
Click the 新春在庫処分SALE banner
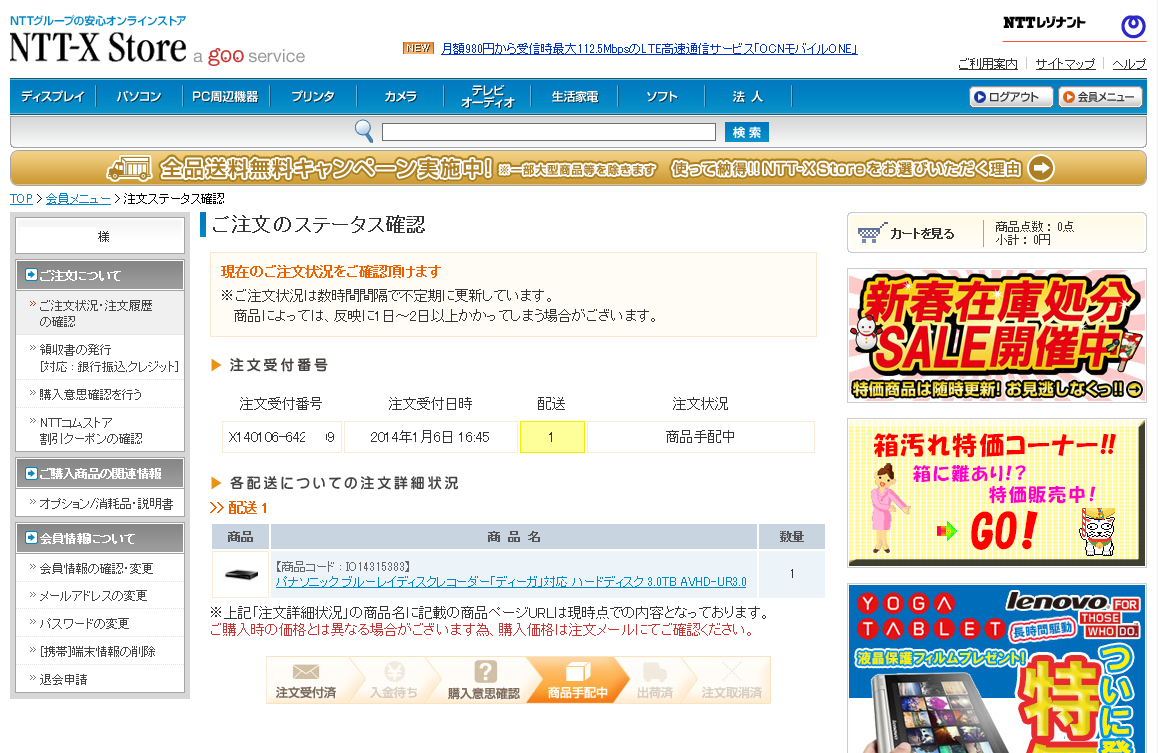pyautogui.click(x=996, y=335)
